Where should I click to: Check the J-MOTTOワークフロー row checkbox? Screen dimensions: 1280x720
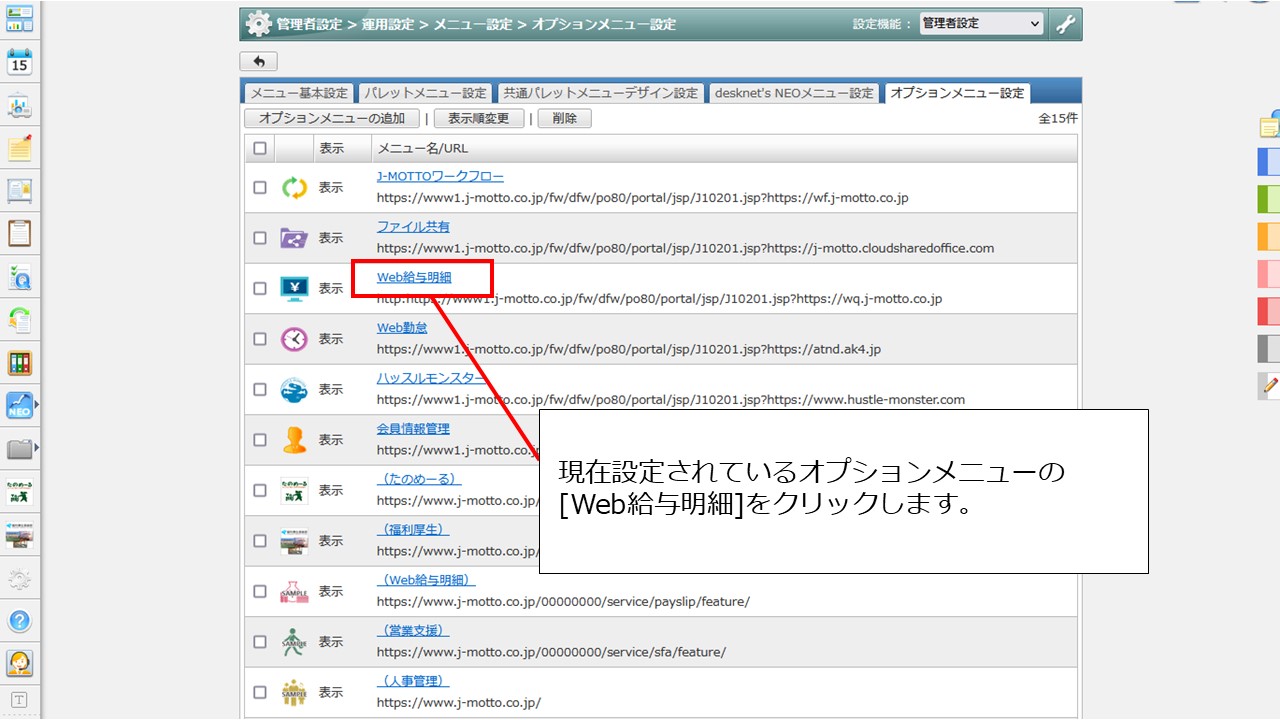pyautogui.click(x=260, y=187)
